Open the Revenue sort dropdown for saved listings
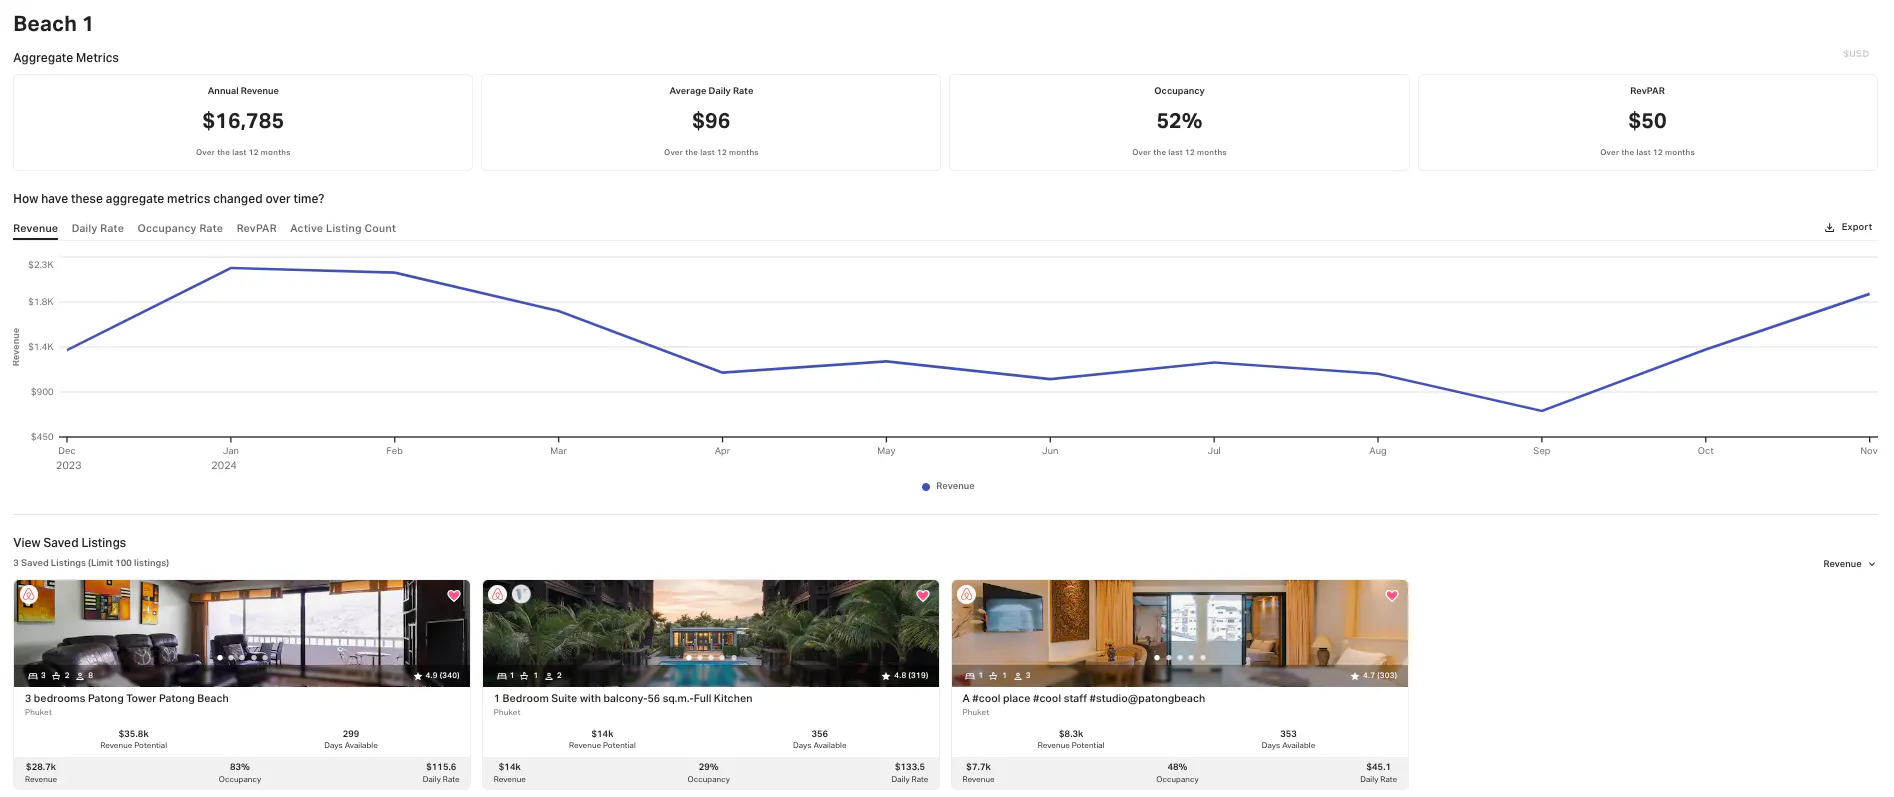The image size is (1894, 797). pos(1848,564)
